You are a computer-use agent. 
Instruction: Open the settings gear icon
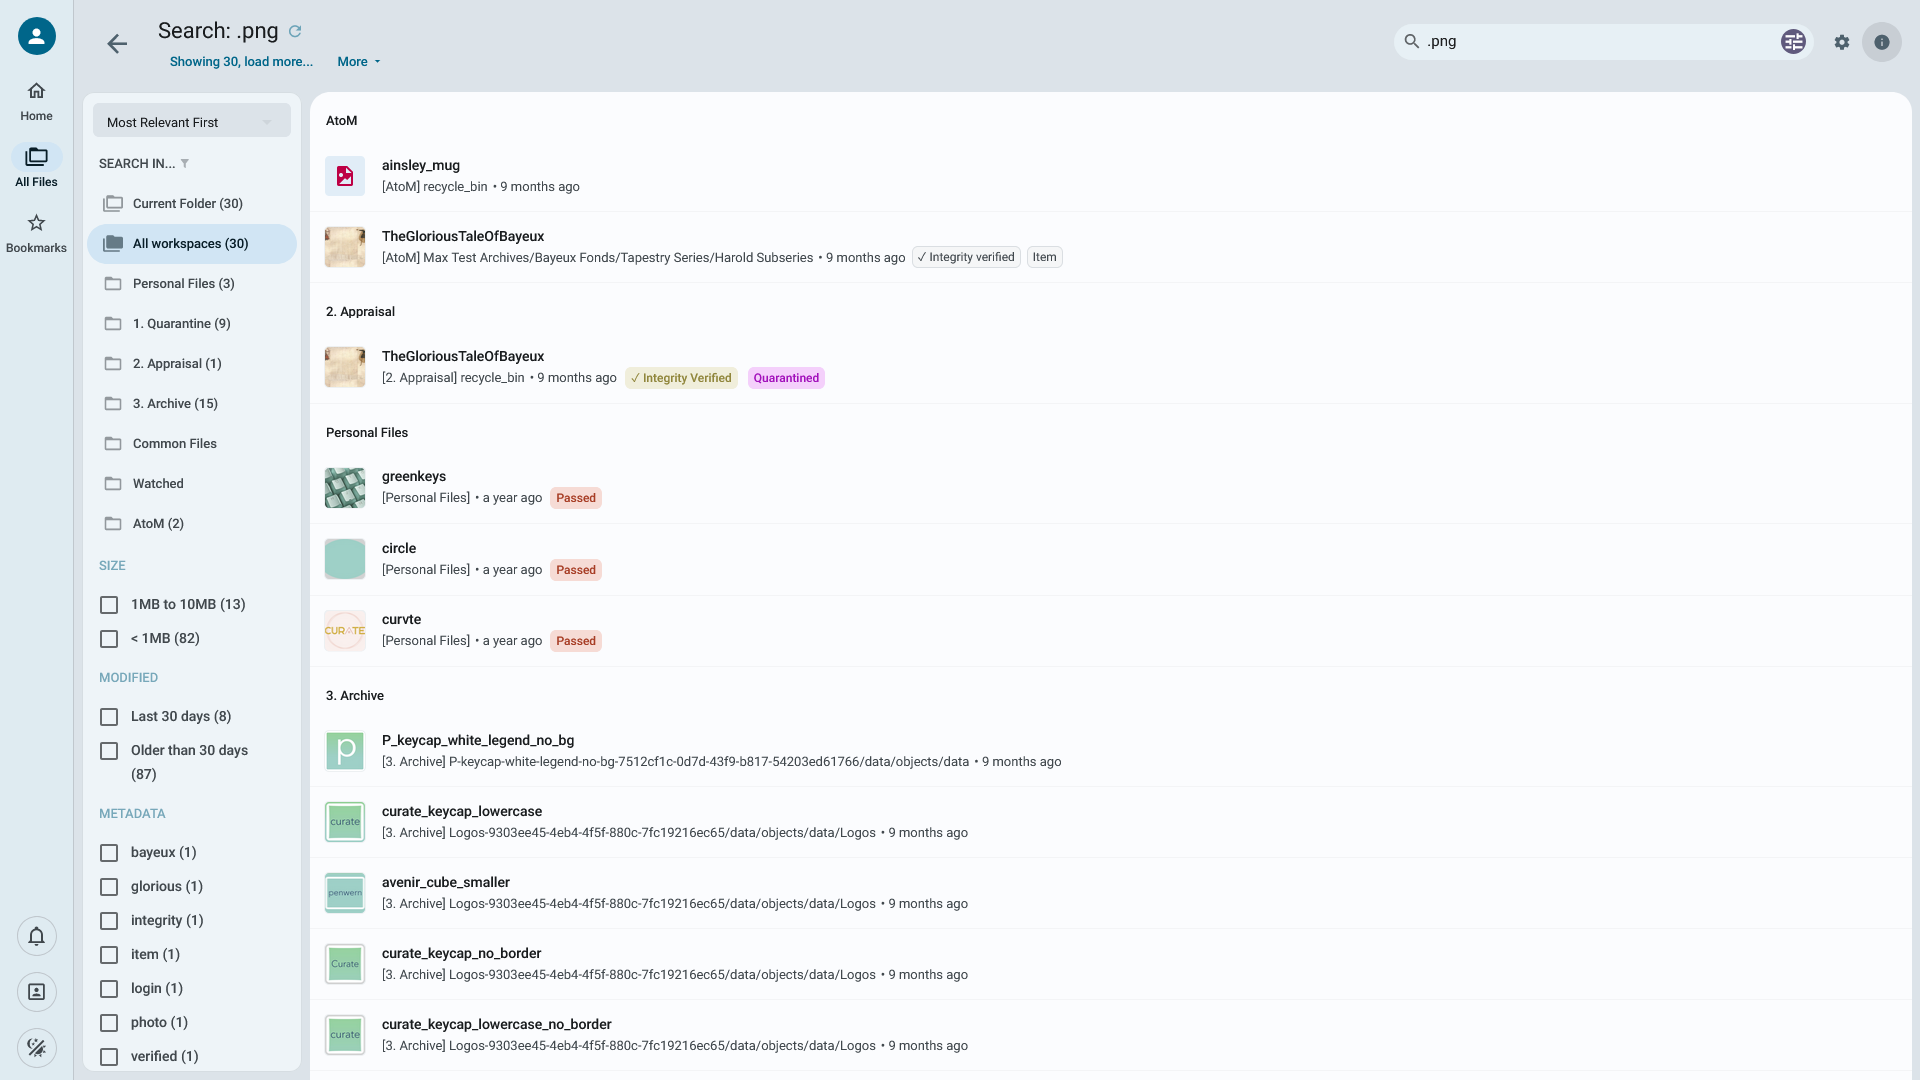[x=1842, y=42]
